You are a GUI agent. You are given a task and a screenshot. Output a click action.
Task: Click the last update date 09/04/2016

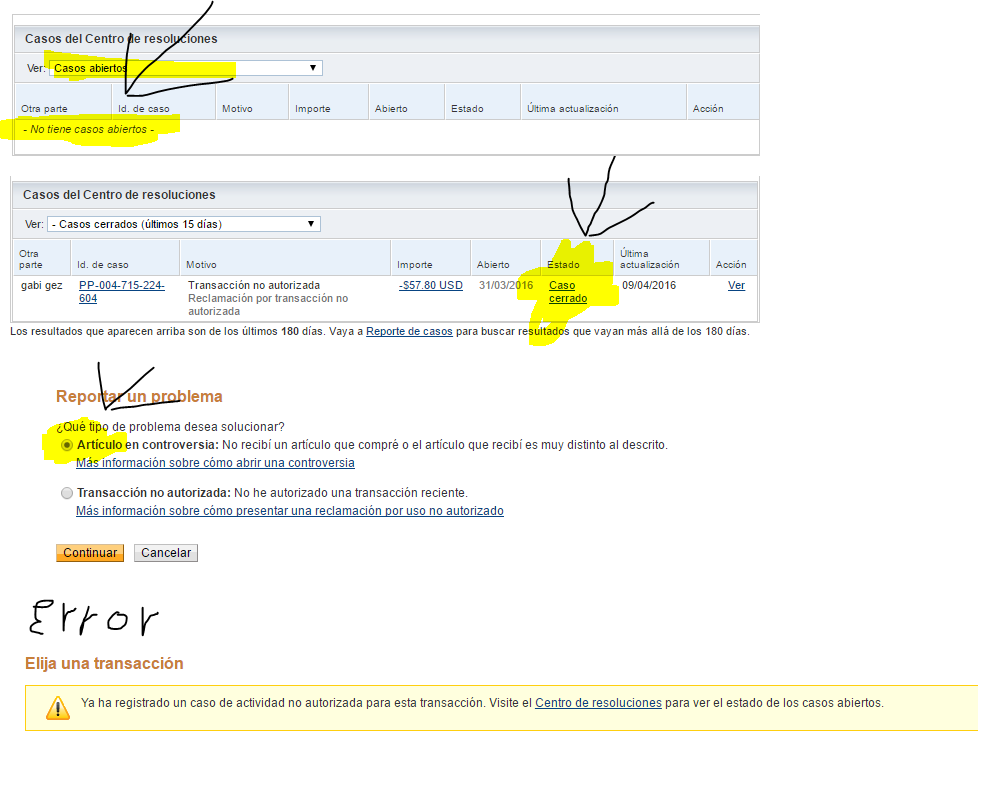649,285
